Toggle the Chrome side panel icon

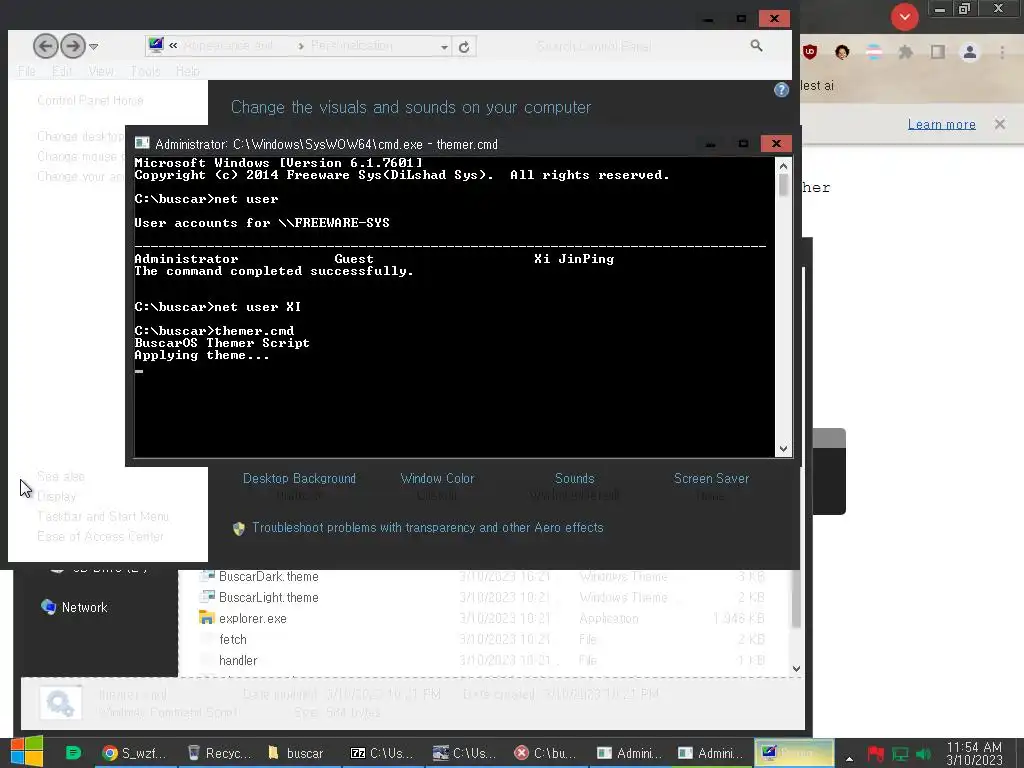click(x=938, y=52)
